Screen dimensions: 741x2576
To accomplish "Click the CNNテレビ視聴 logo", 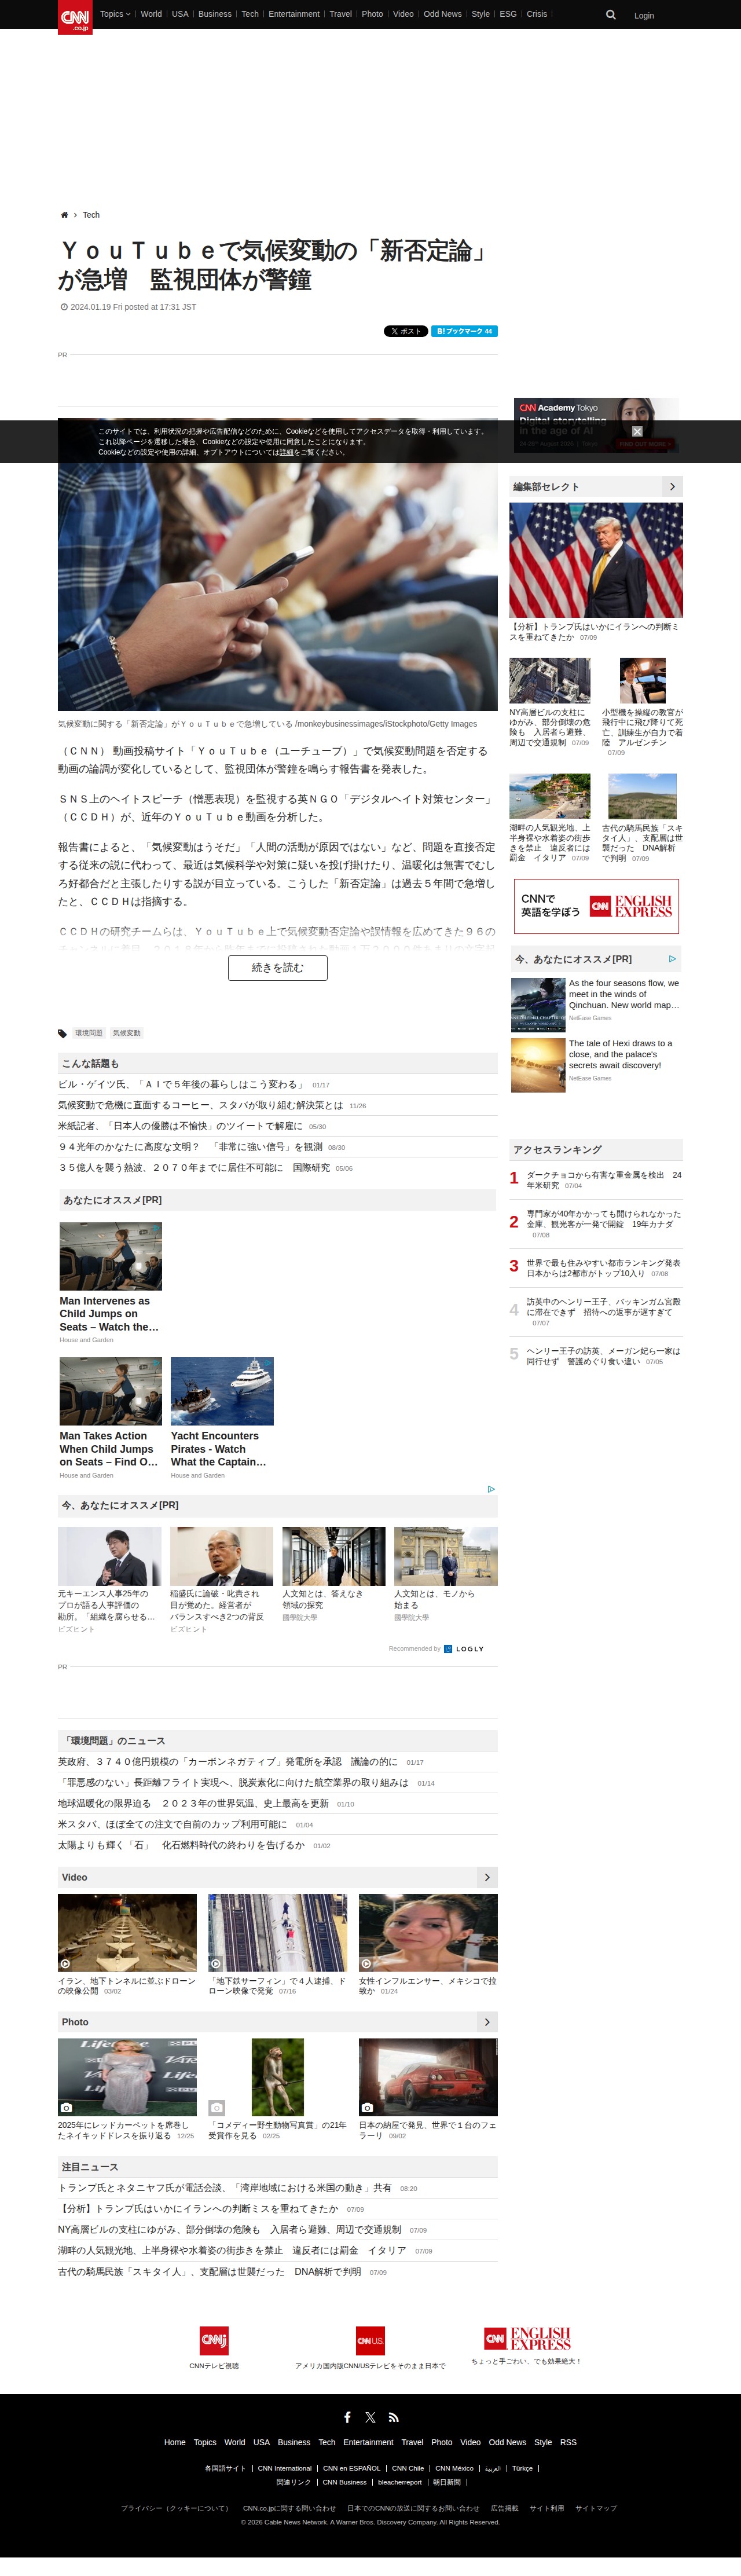I will click(214, 2341).
